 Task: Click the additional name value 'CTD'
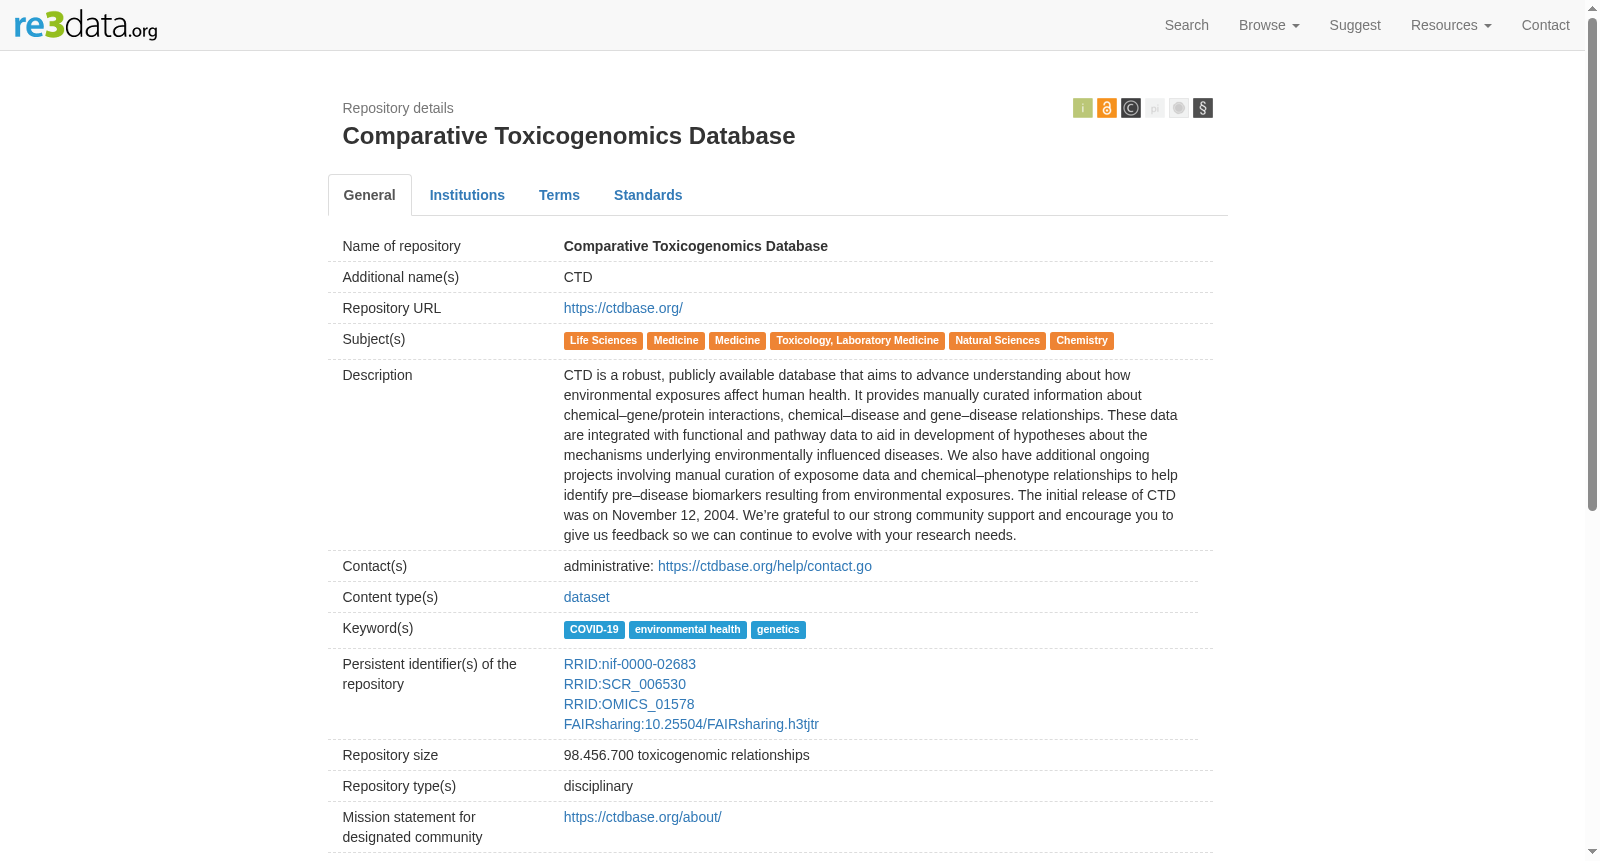[x=578, y=277]
